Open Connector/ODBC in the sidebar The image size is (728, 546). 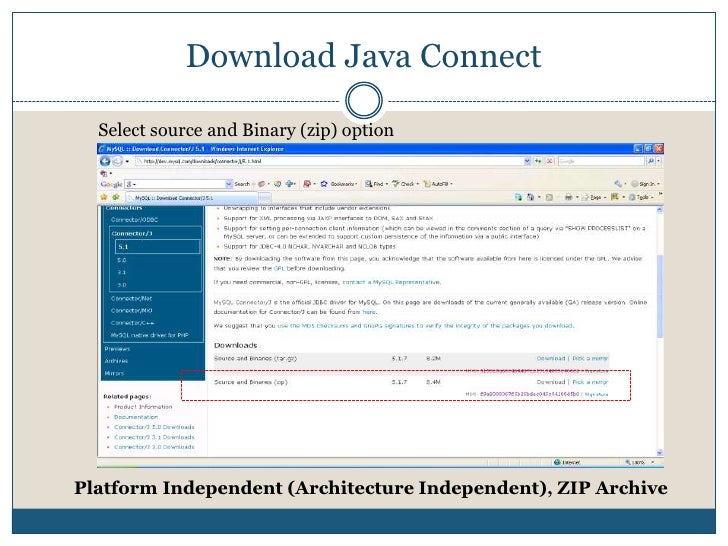coord(135,220)
